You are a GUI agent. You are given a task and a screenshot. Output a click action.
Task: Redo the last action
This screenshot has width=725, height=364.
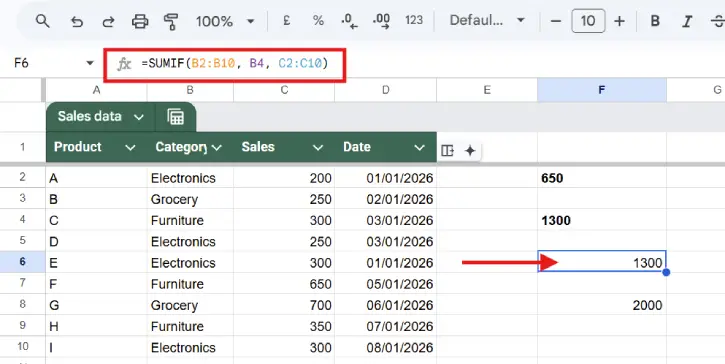[108, 22]
